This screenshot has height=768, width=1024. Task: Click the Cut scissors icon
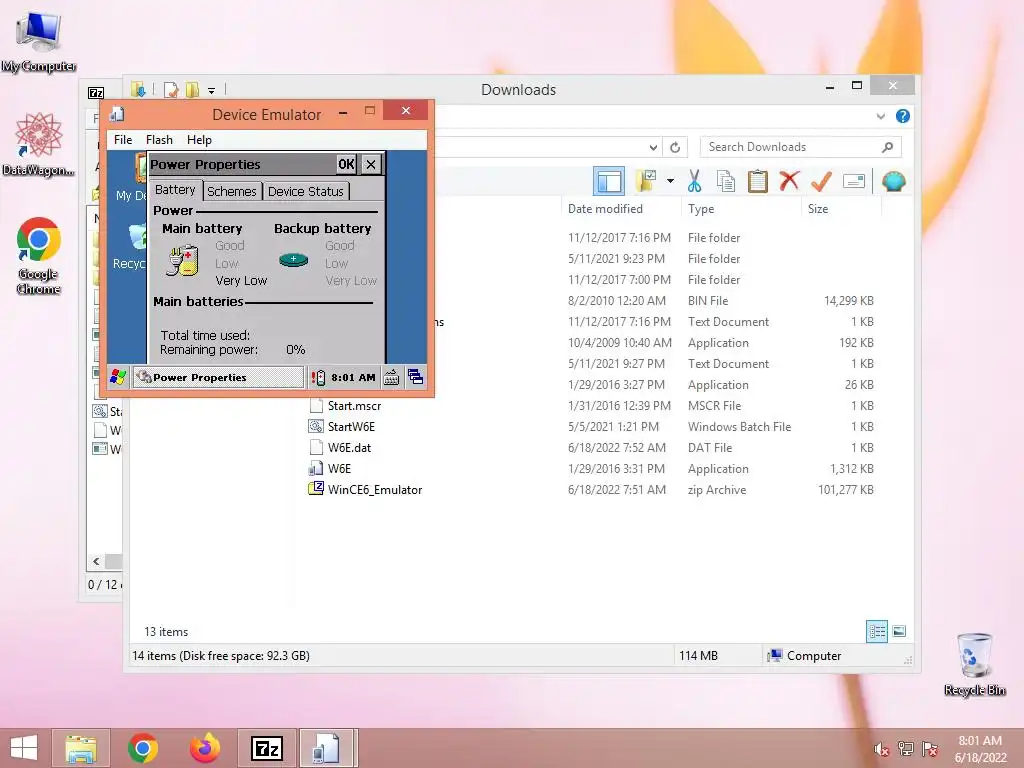694,181
